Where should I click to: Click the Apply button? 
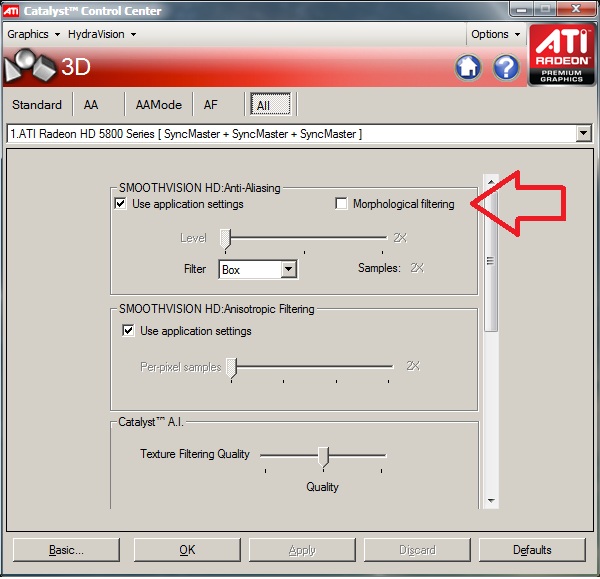(302, 550)
